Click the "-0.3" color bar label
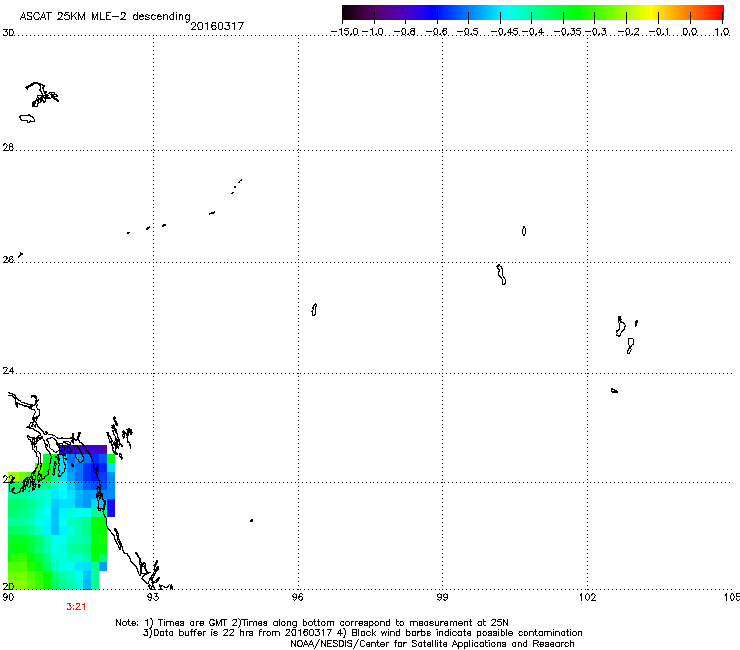Screen dimensions: 740x650 tap(596, 32)
